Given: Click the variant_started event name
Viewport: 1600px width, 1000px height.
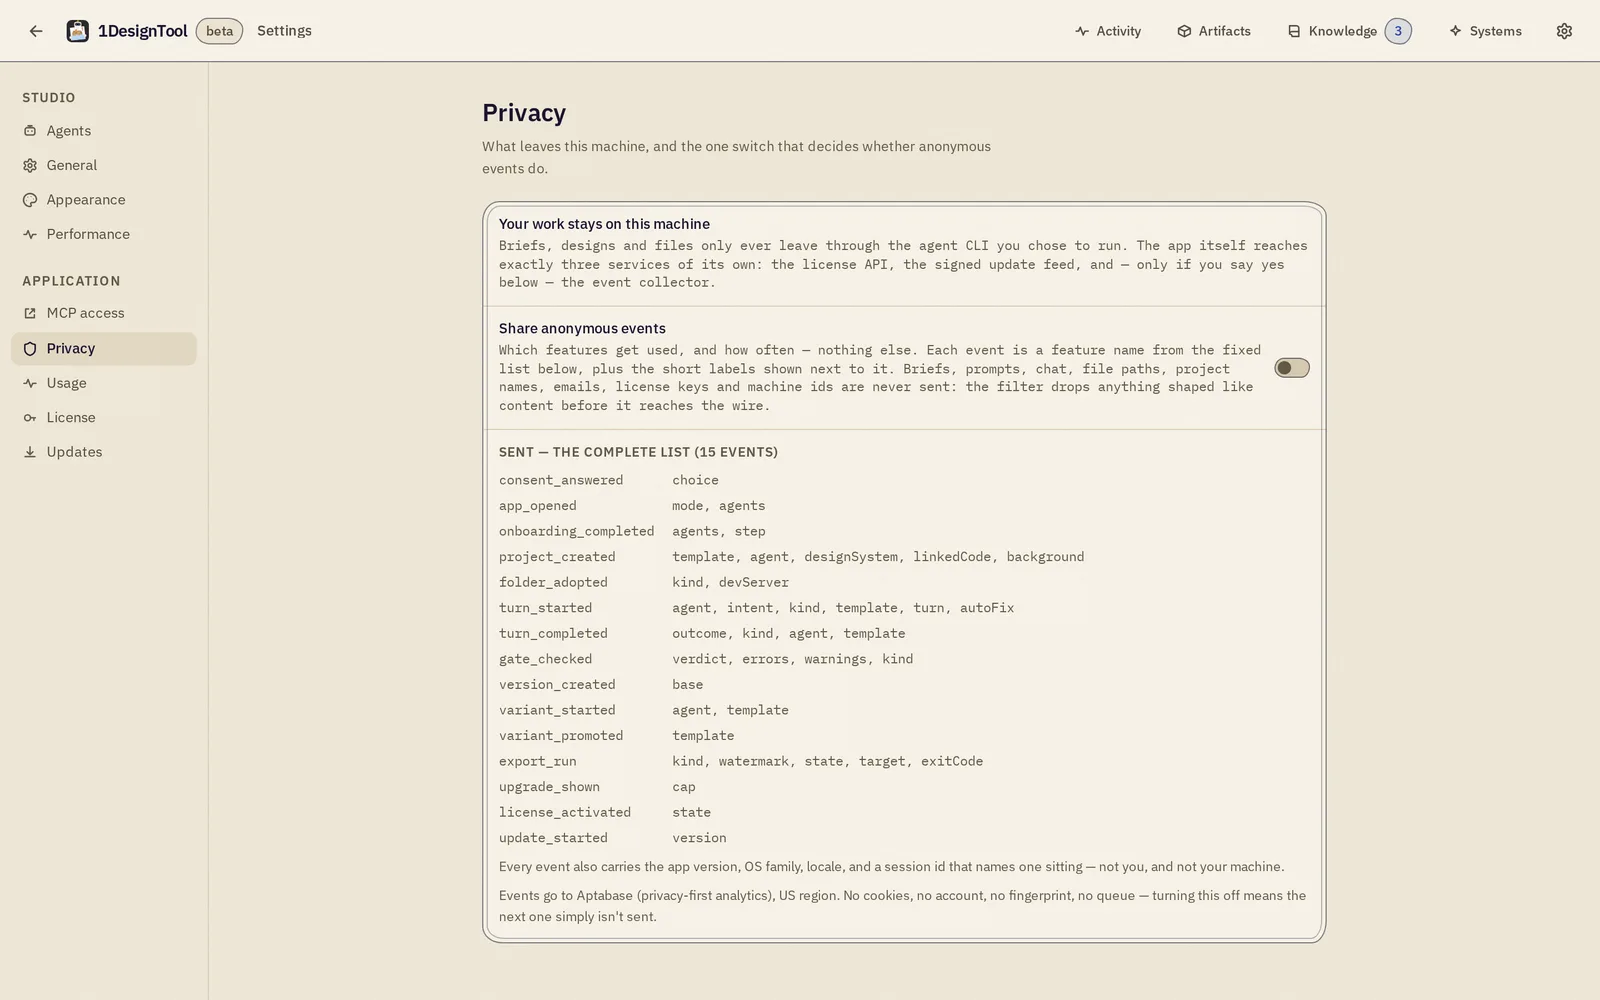Looking at the screenshot, I should (557, 710).
